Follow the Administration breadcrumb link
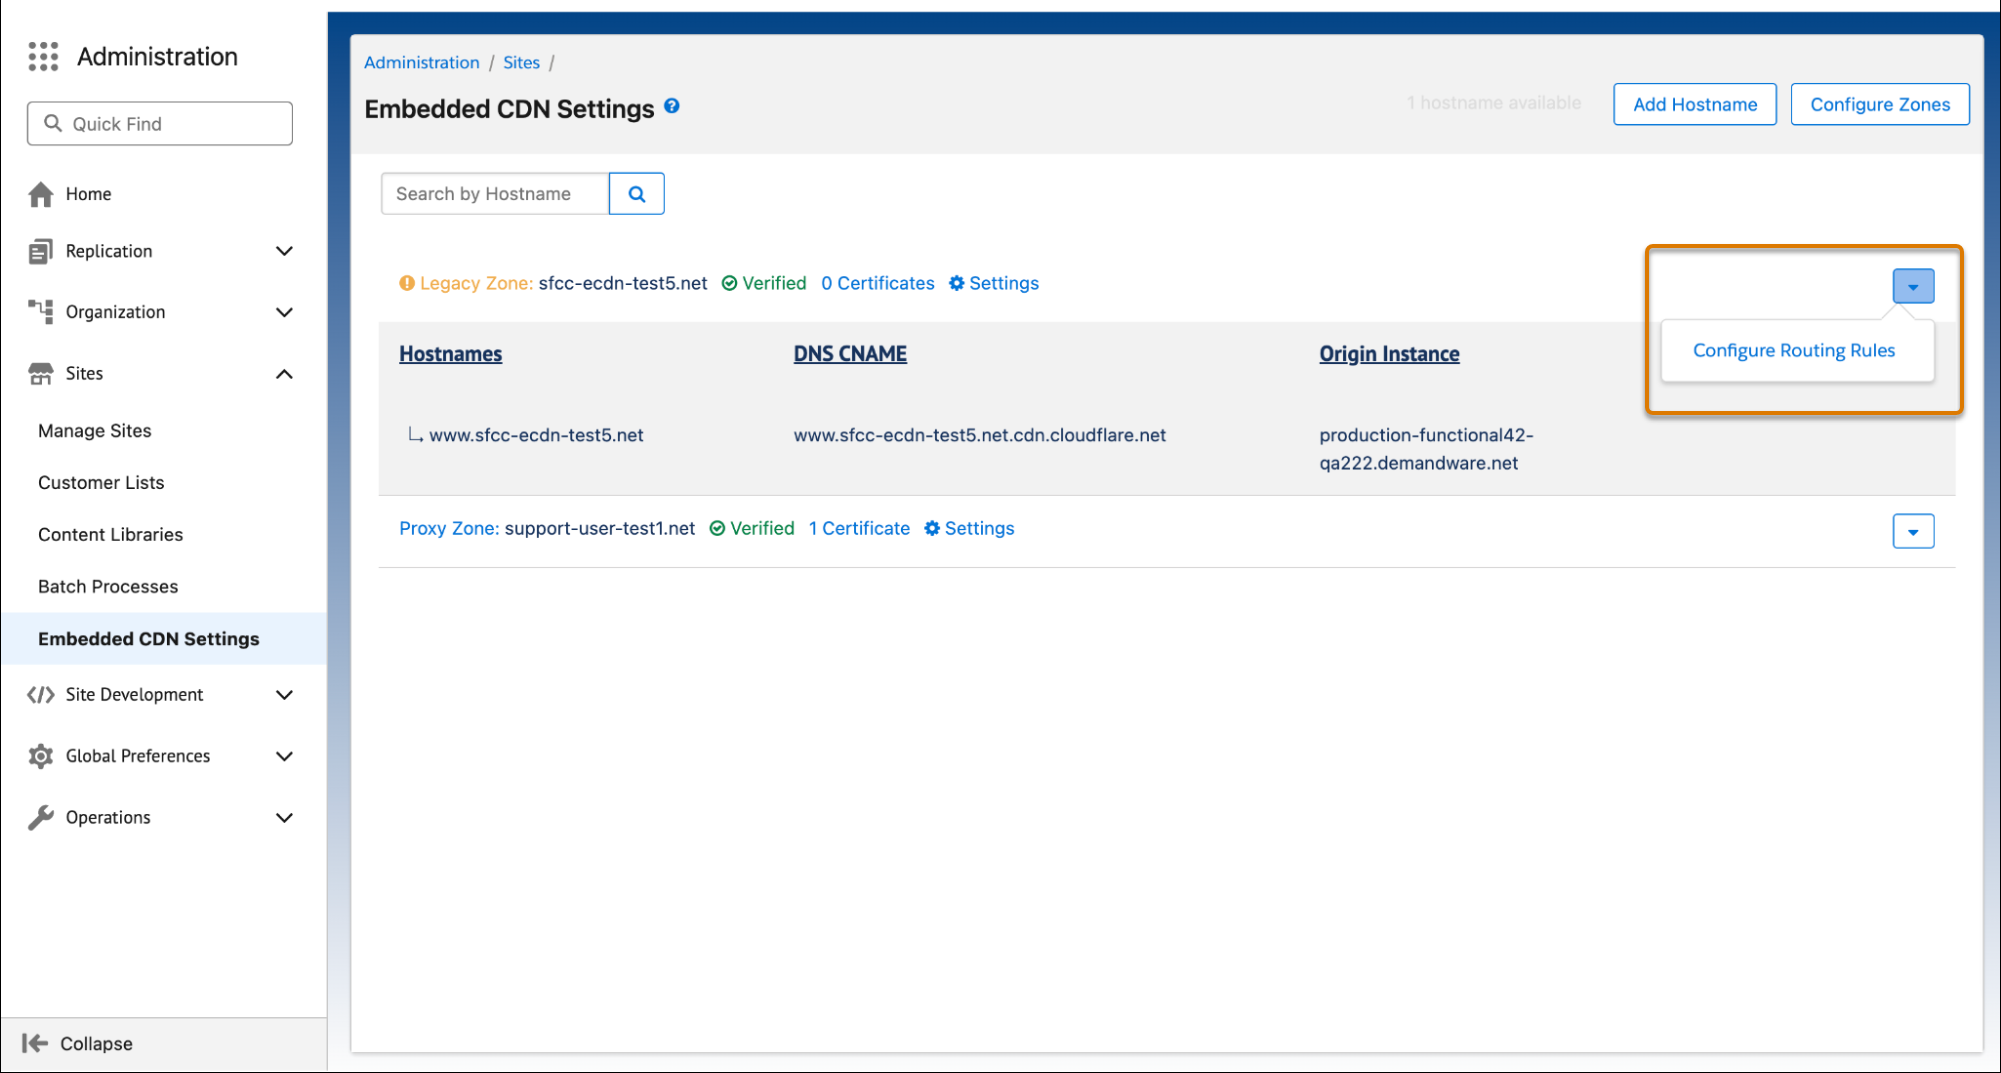2001x1073 pixels. coord(421,62)
